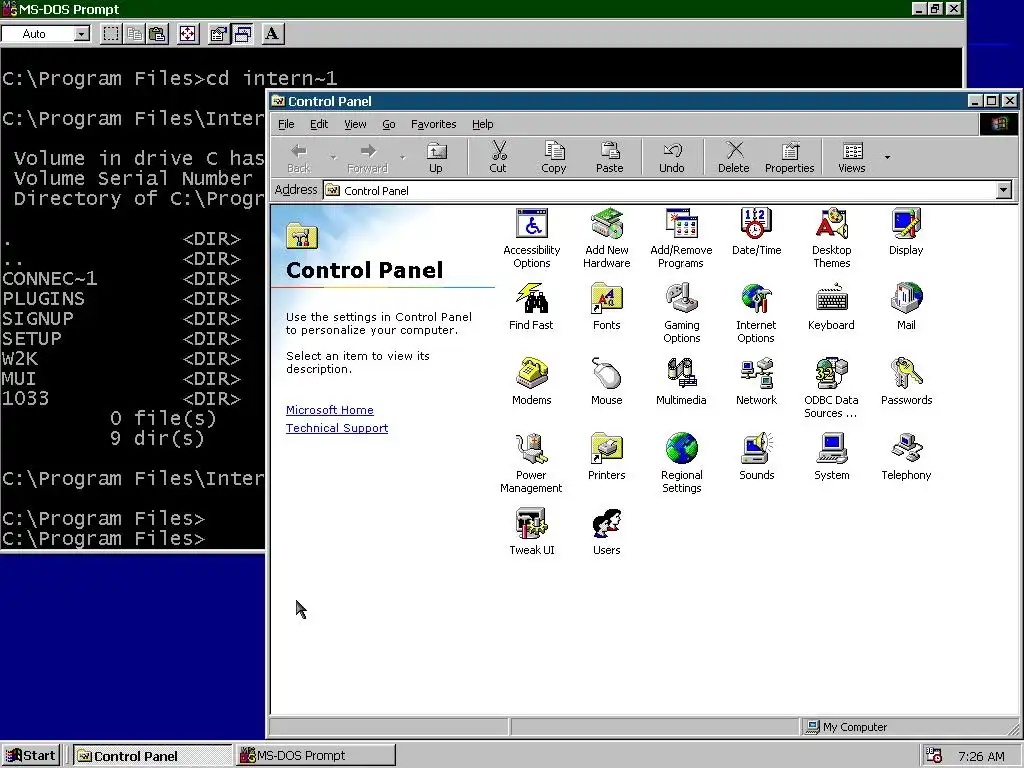Open the Passwords applet
The image size is (1024, 768).
pyautogui.click(x=906, y=382)
